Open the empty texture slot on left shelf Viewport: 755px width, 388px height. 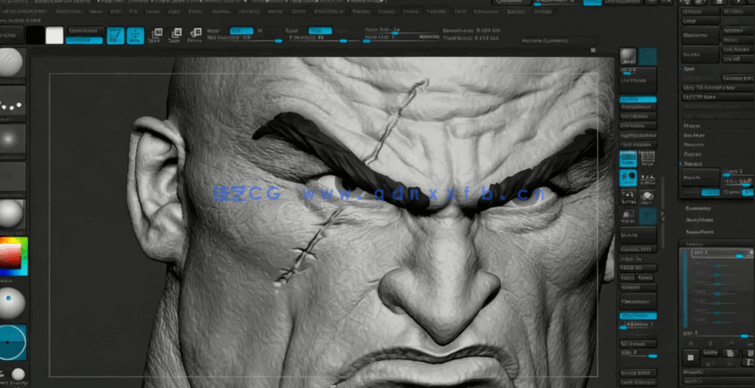coord(12,176)
